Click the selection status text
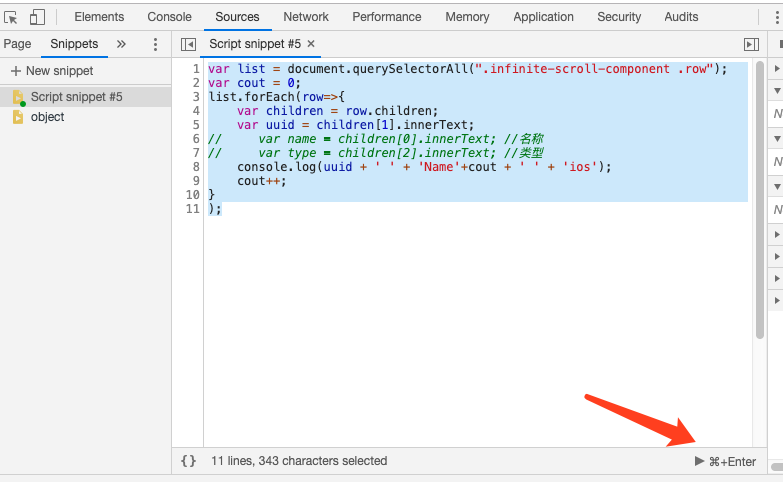783x482 pixels. pyautogui.click(x=299, y=461)
